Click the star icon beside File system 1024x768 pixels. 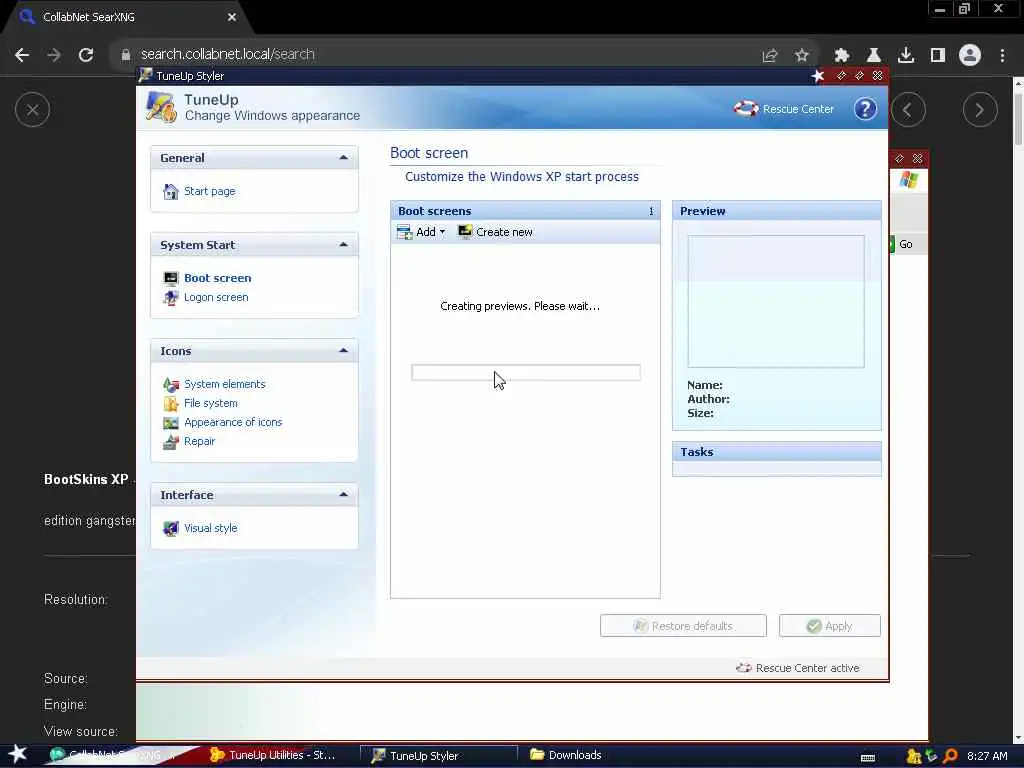click(170, 404)
